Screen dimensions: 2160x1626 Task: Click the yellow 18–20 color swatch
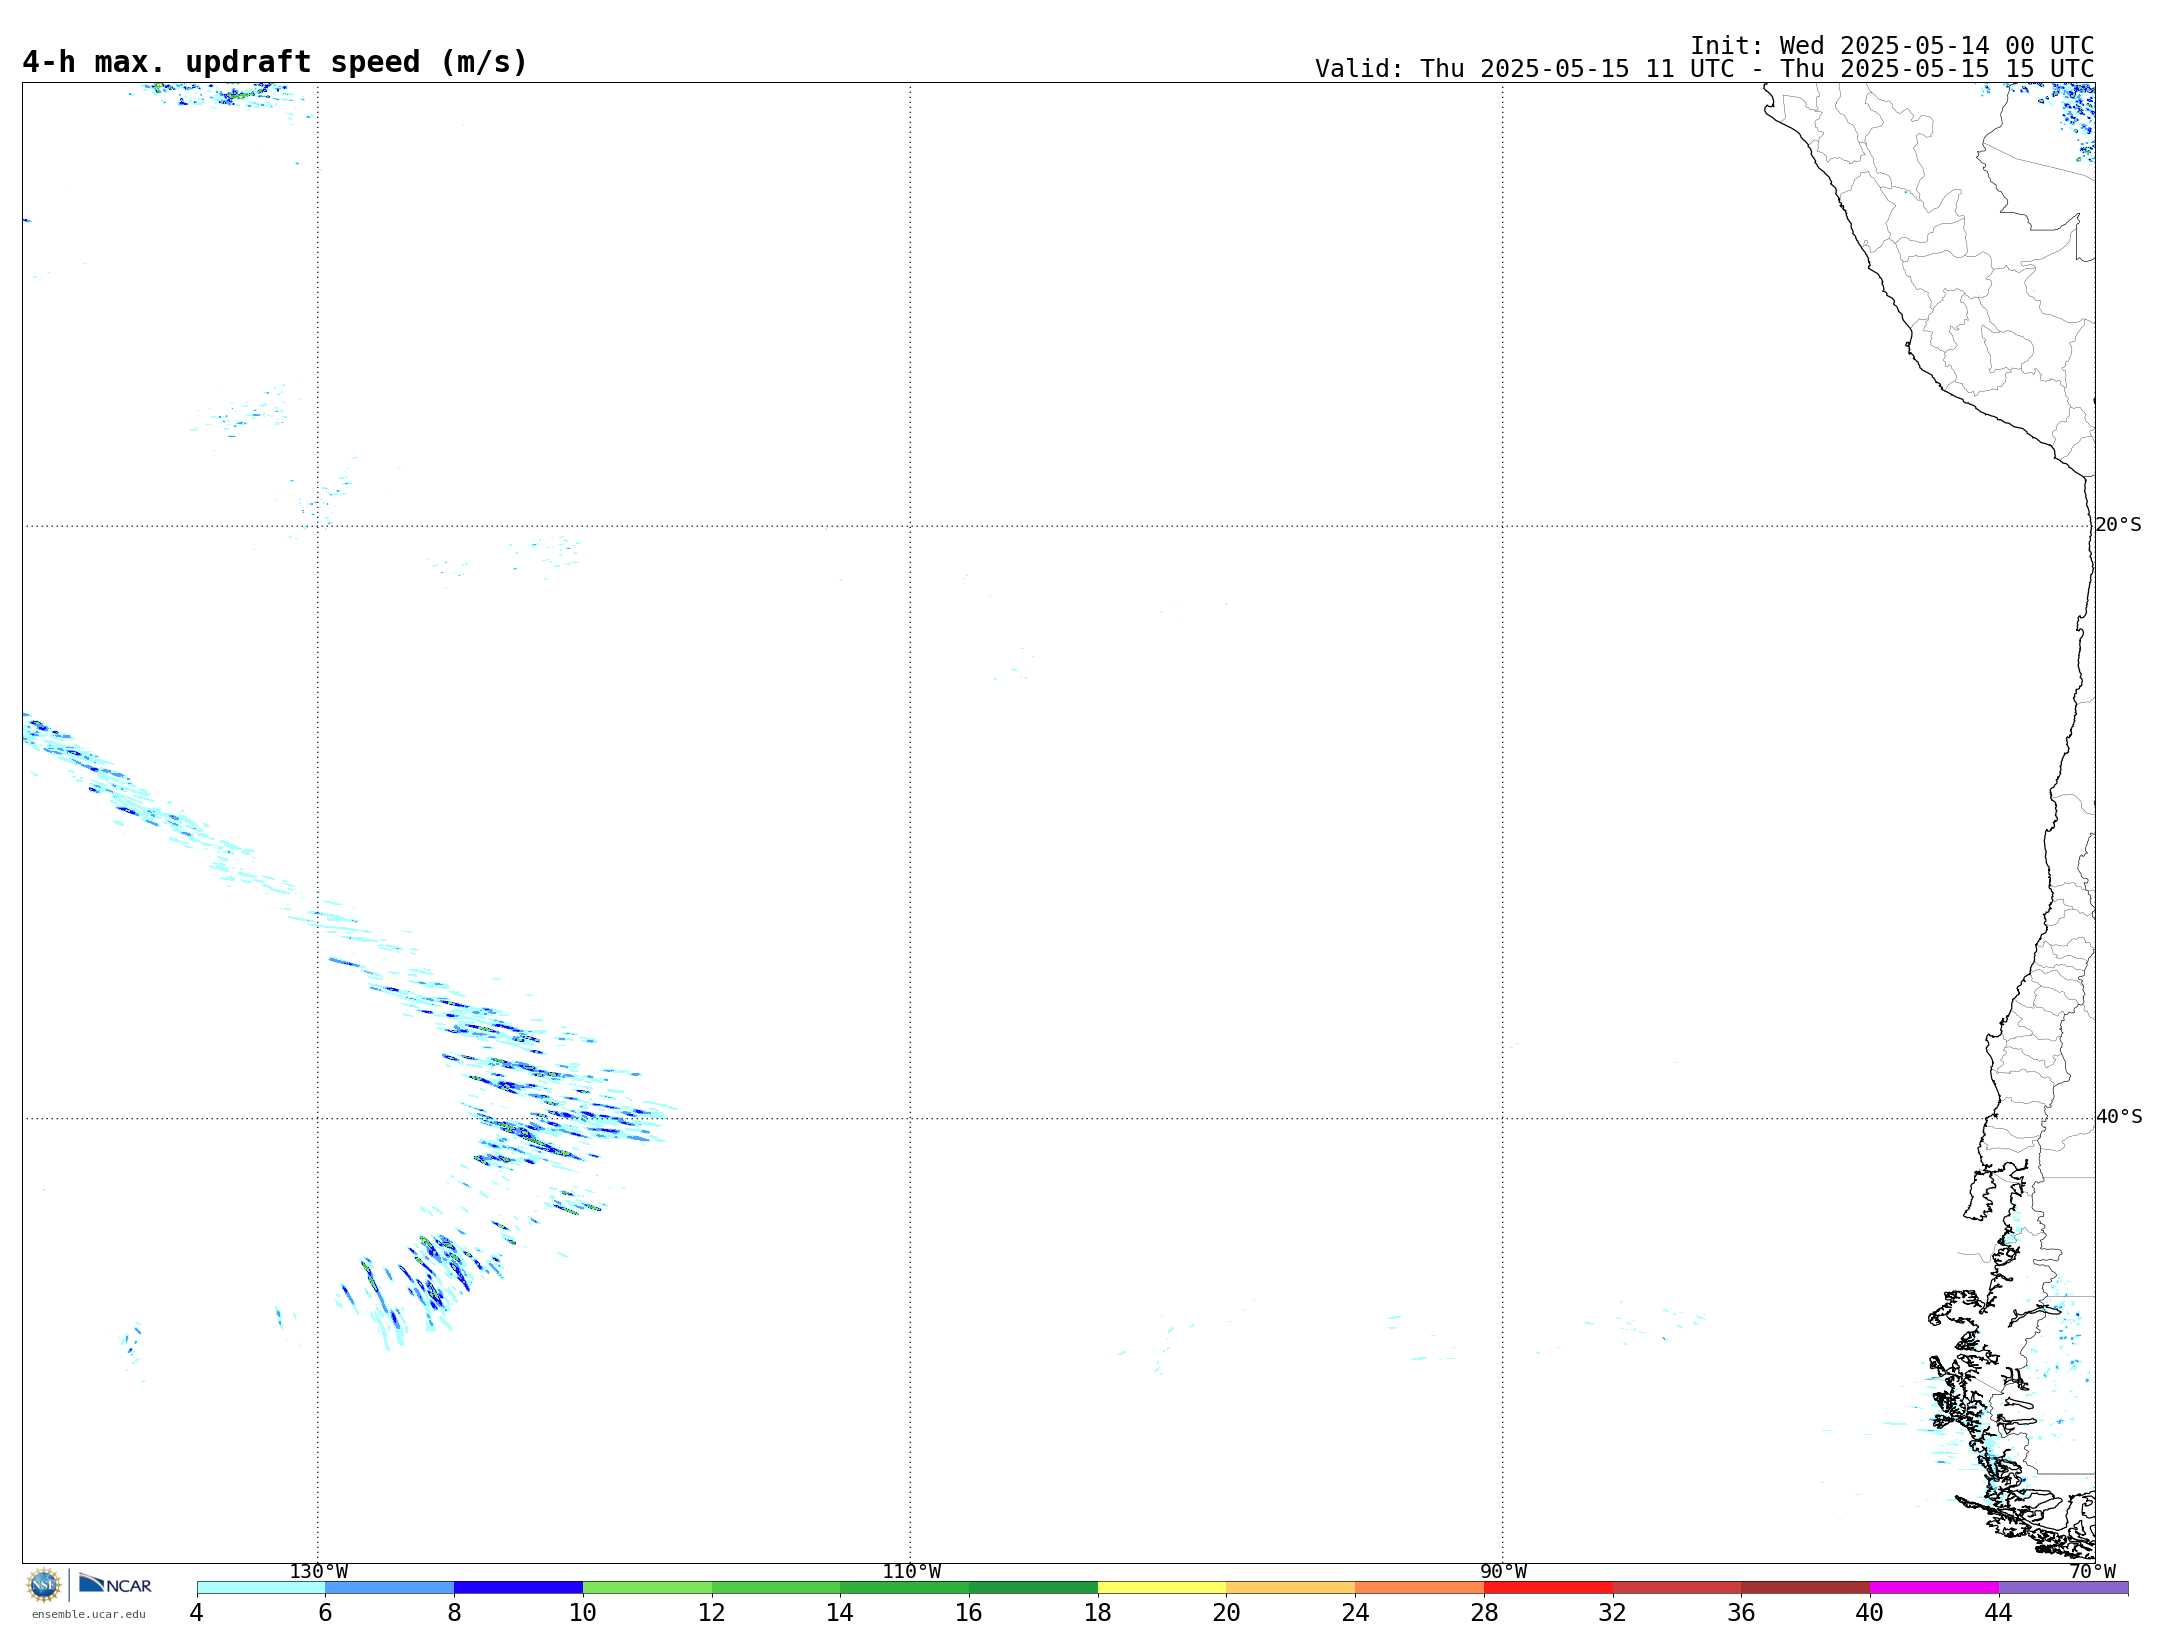pos(1162,1588)
